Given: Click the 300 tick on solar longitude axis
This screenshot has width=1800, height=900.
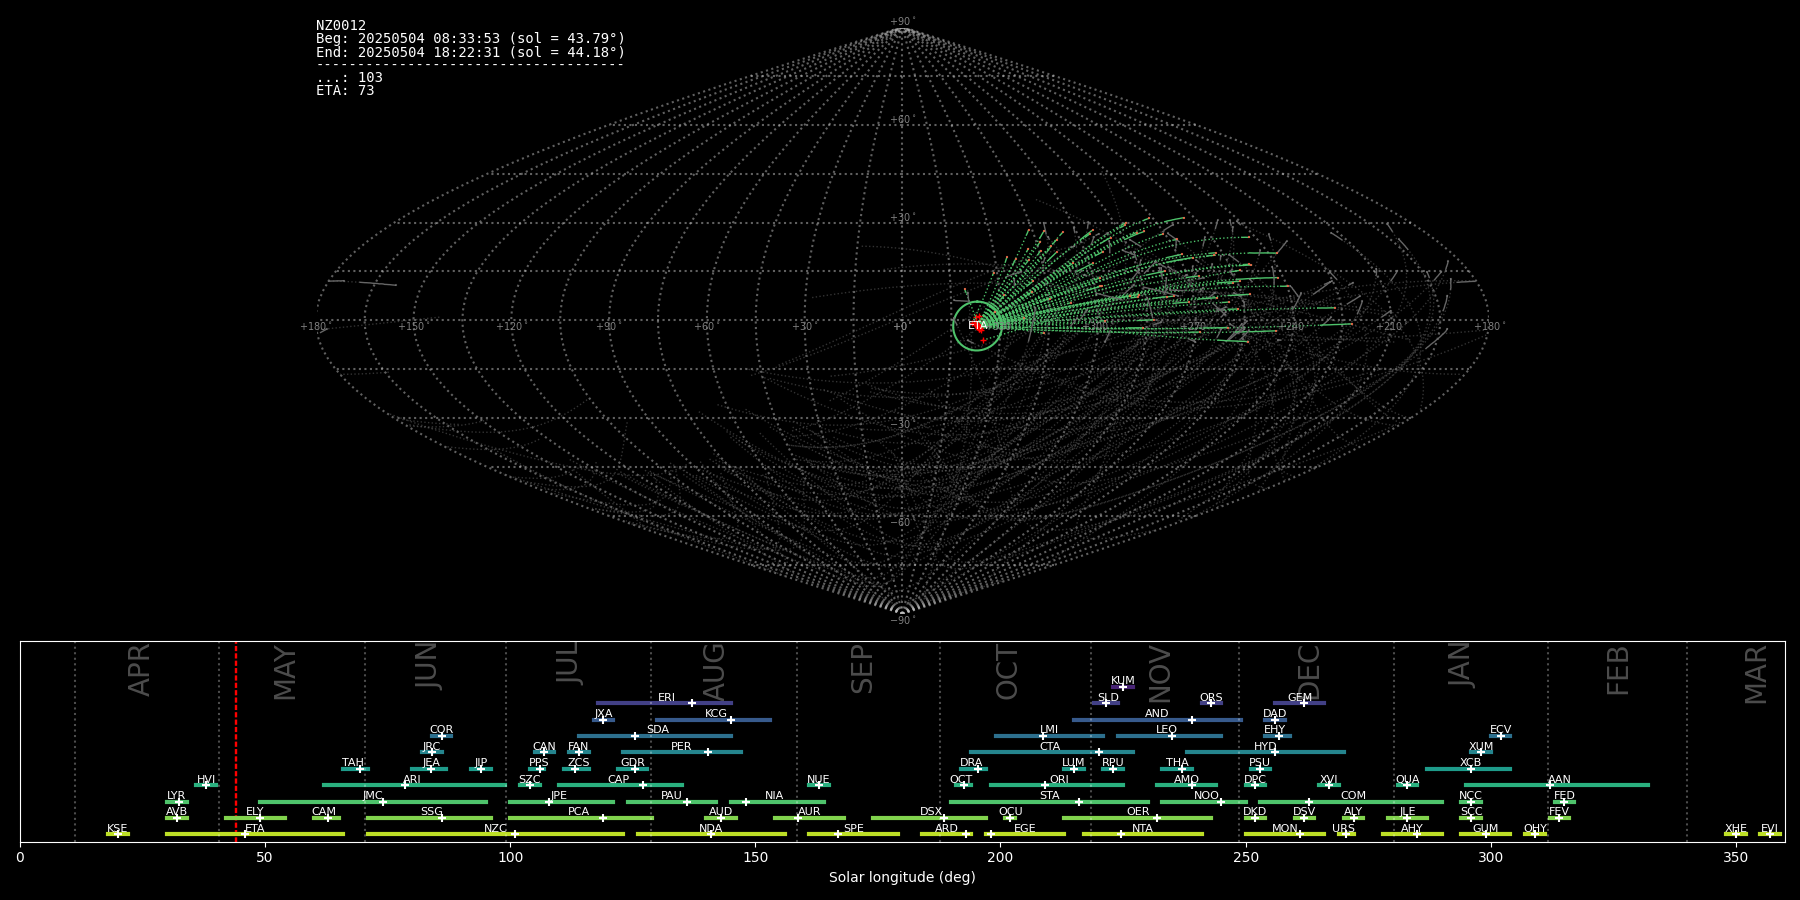Looking at the screenshot, I should point(1490,857).
